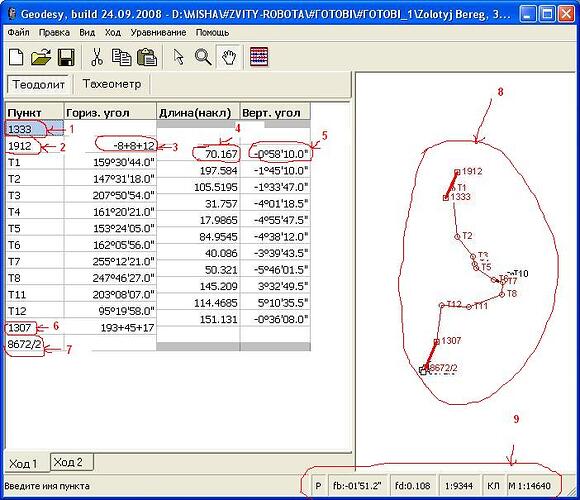Click the Paste clipboard icon
580x500 pixels.
[147, 57]
